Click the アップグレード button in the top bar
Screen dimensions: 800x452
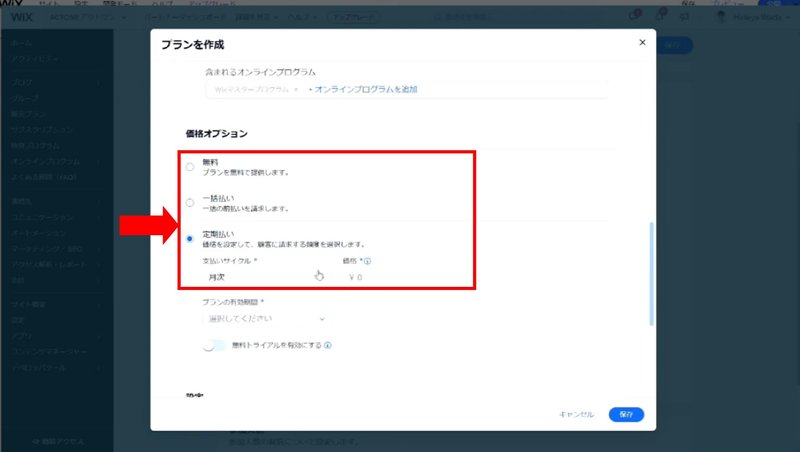[x=354, y=17]
